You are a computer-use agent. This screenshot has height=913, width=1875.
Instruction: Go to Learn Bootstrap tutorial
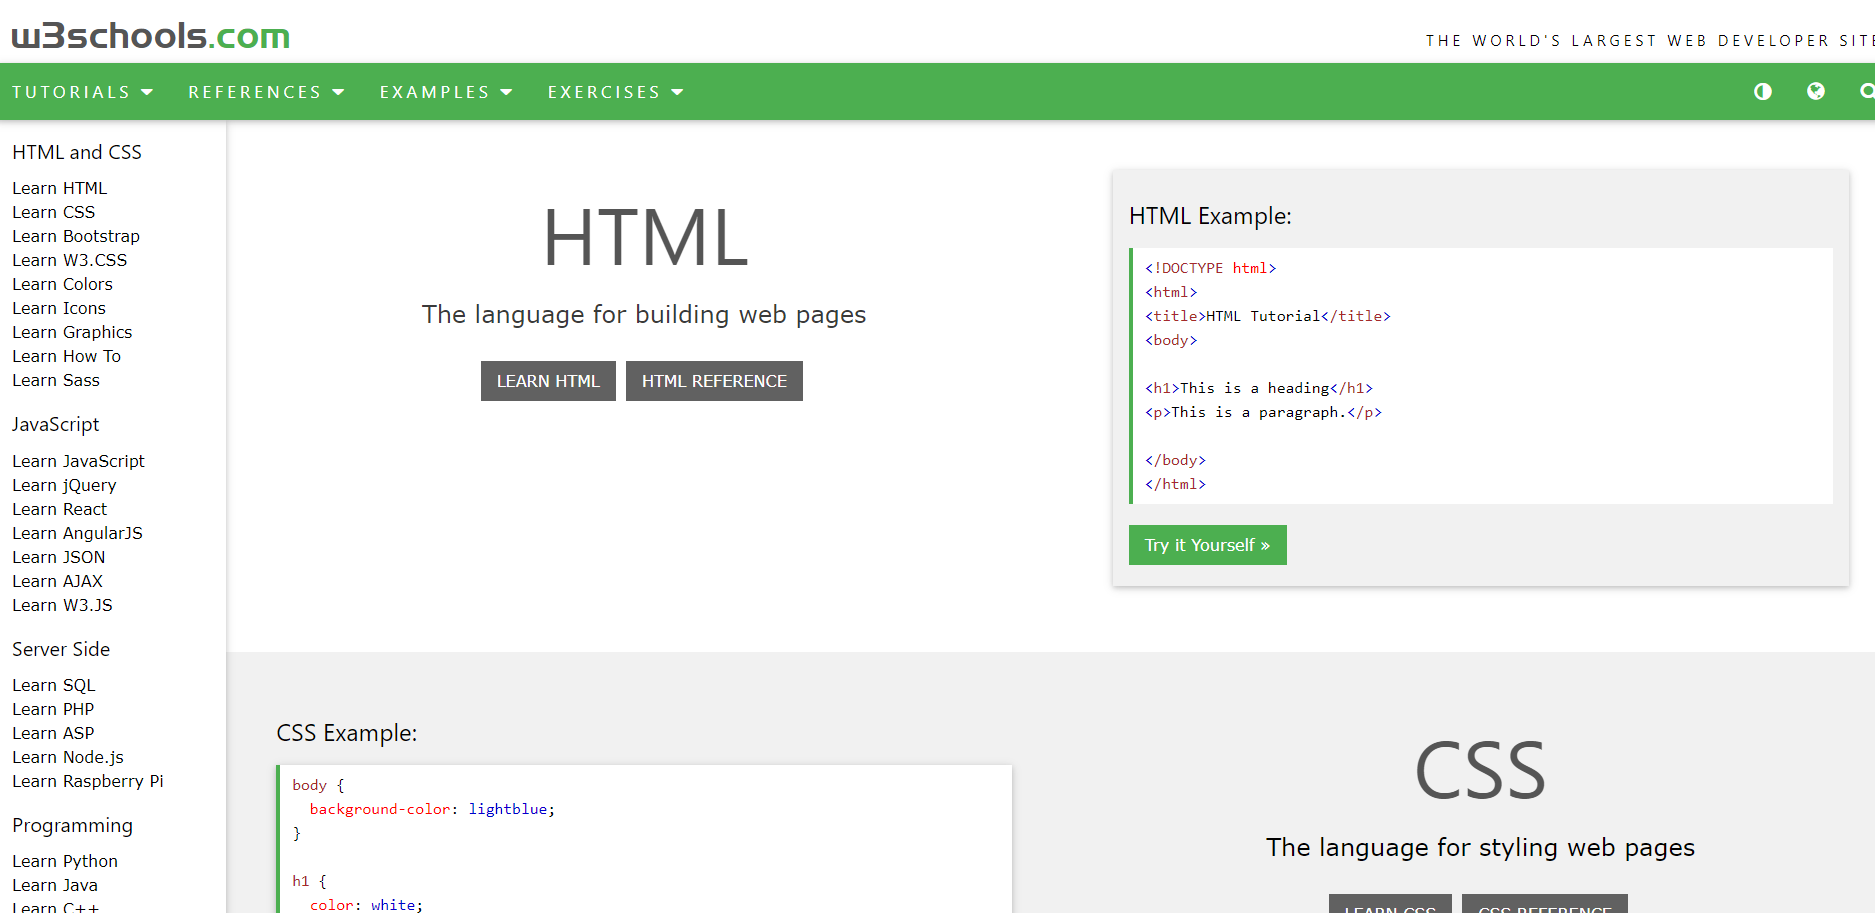76,236
